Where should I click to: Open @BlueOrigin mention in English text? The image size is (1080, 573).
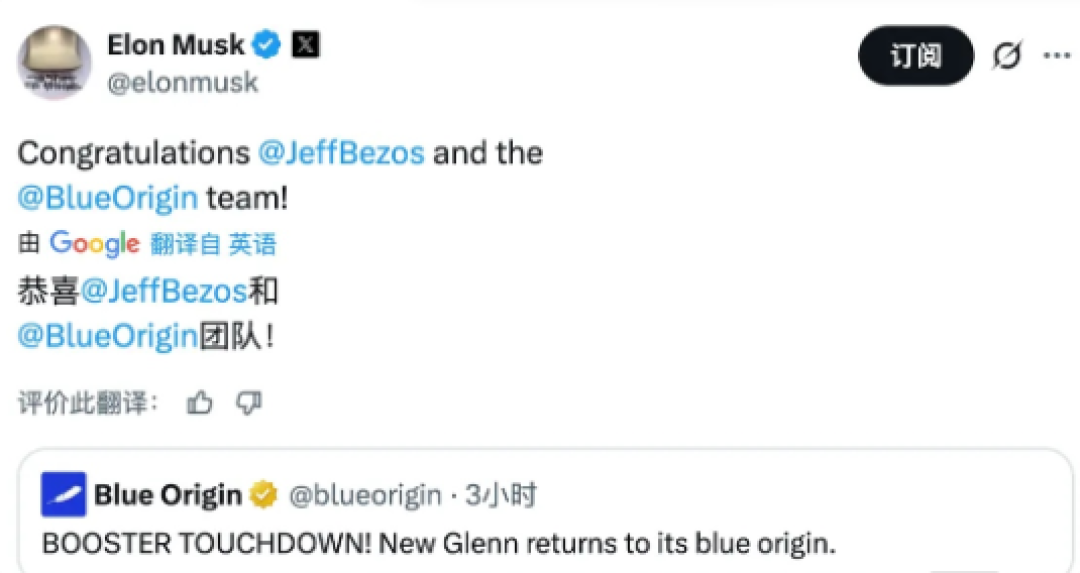[107, 198]
